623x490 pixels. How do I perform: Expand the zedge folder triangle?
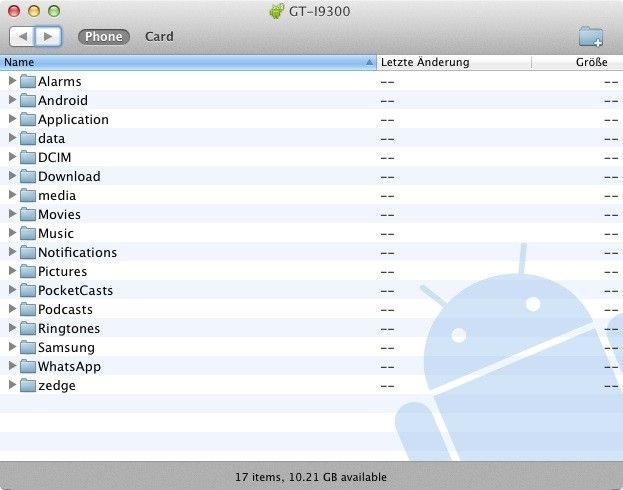click(12, 385)
